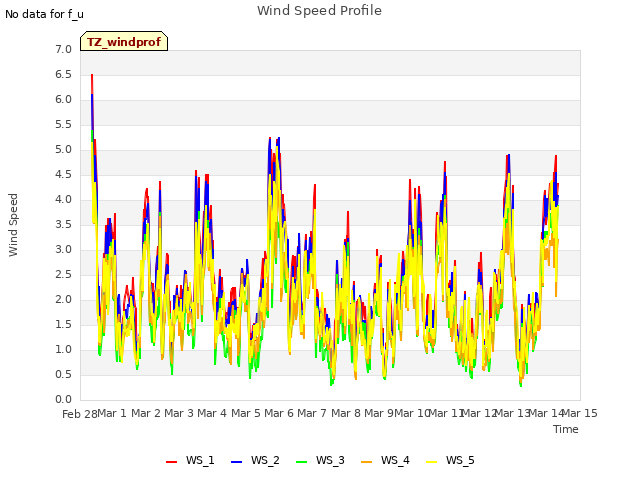
Task: Click the Wind Speed y-axis title
Action: (x=13, y=225)
